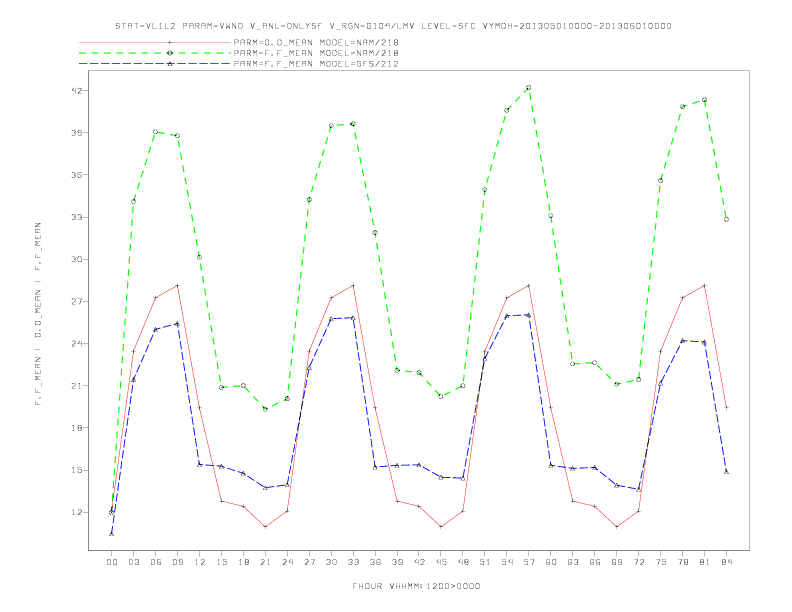Select legend entry PARM=F.F_MEAN MODEL=GFS/212

coord(316,64)
